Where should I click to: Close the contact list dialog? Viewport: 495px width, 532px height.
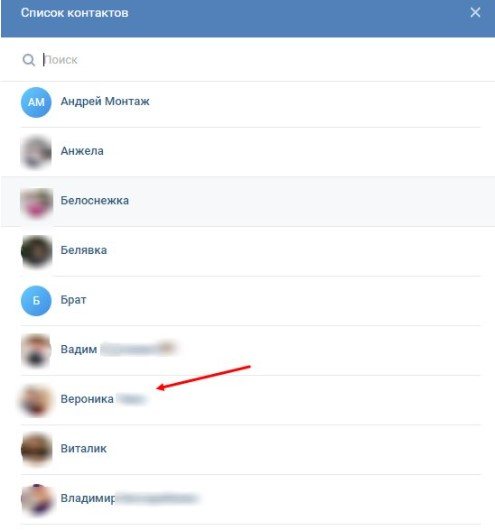(475, 13)
